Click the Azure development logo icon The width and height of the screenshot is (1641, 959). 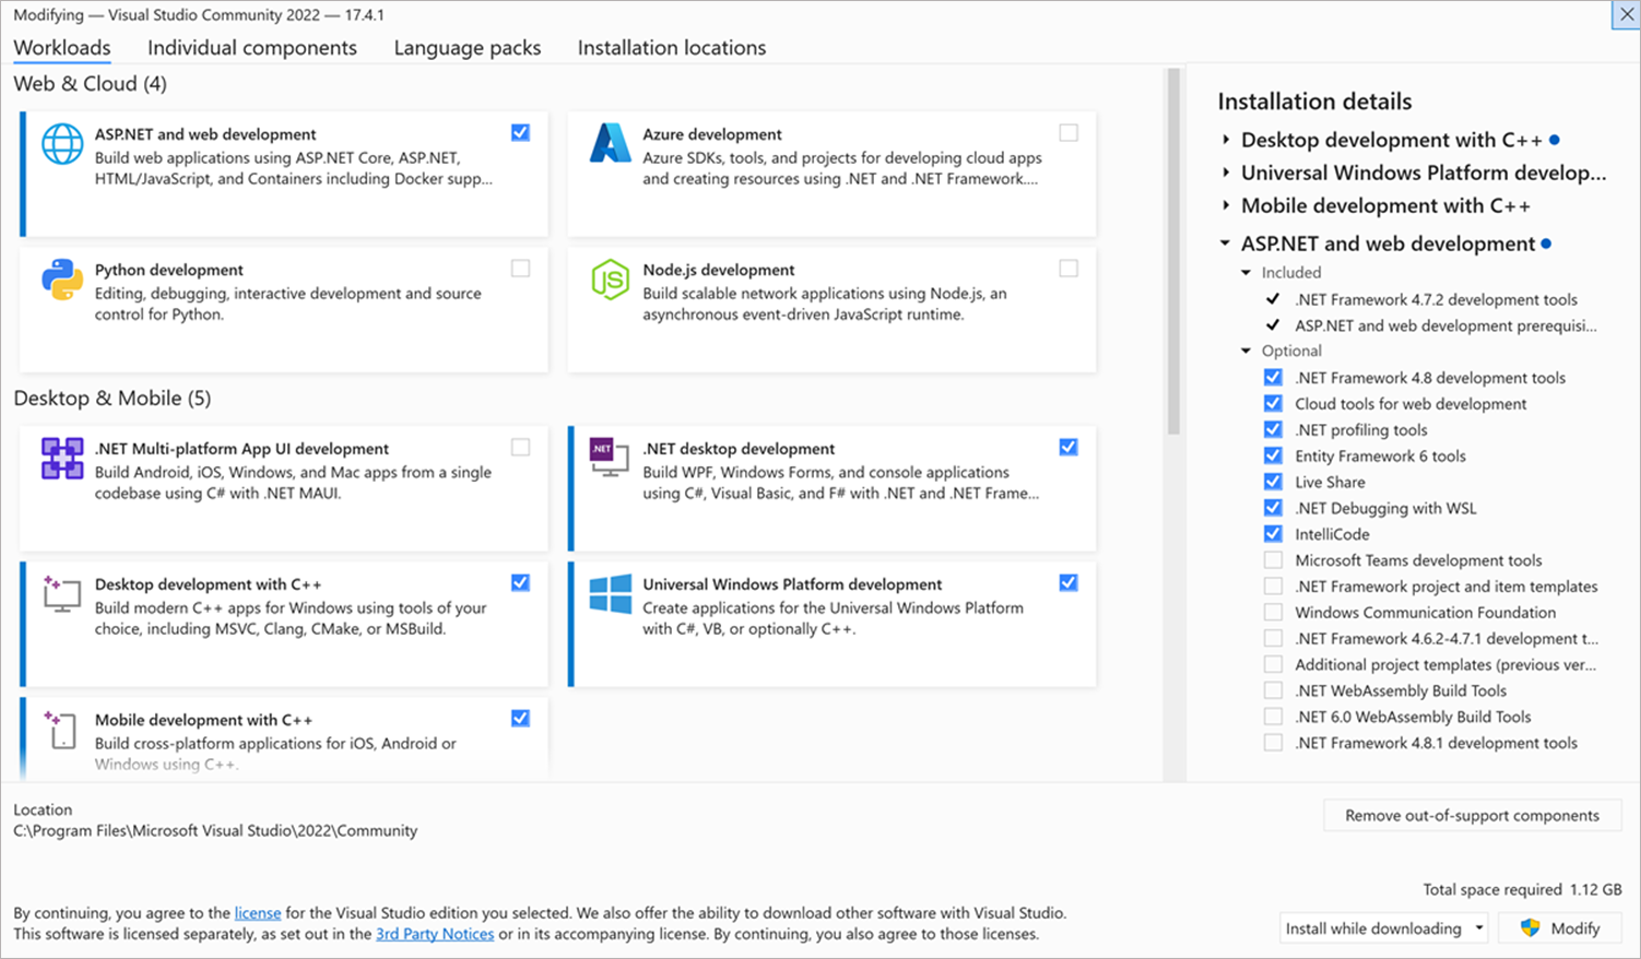coord(610,143)
